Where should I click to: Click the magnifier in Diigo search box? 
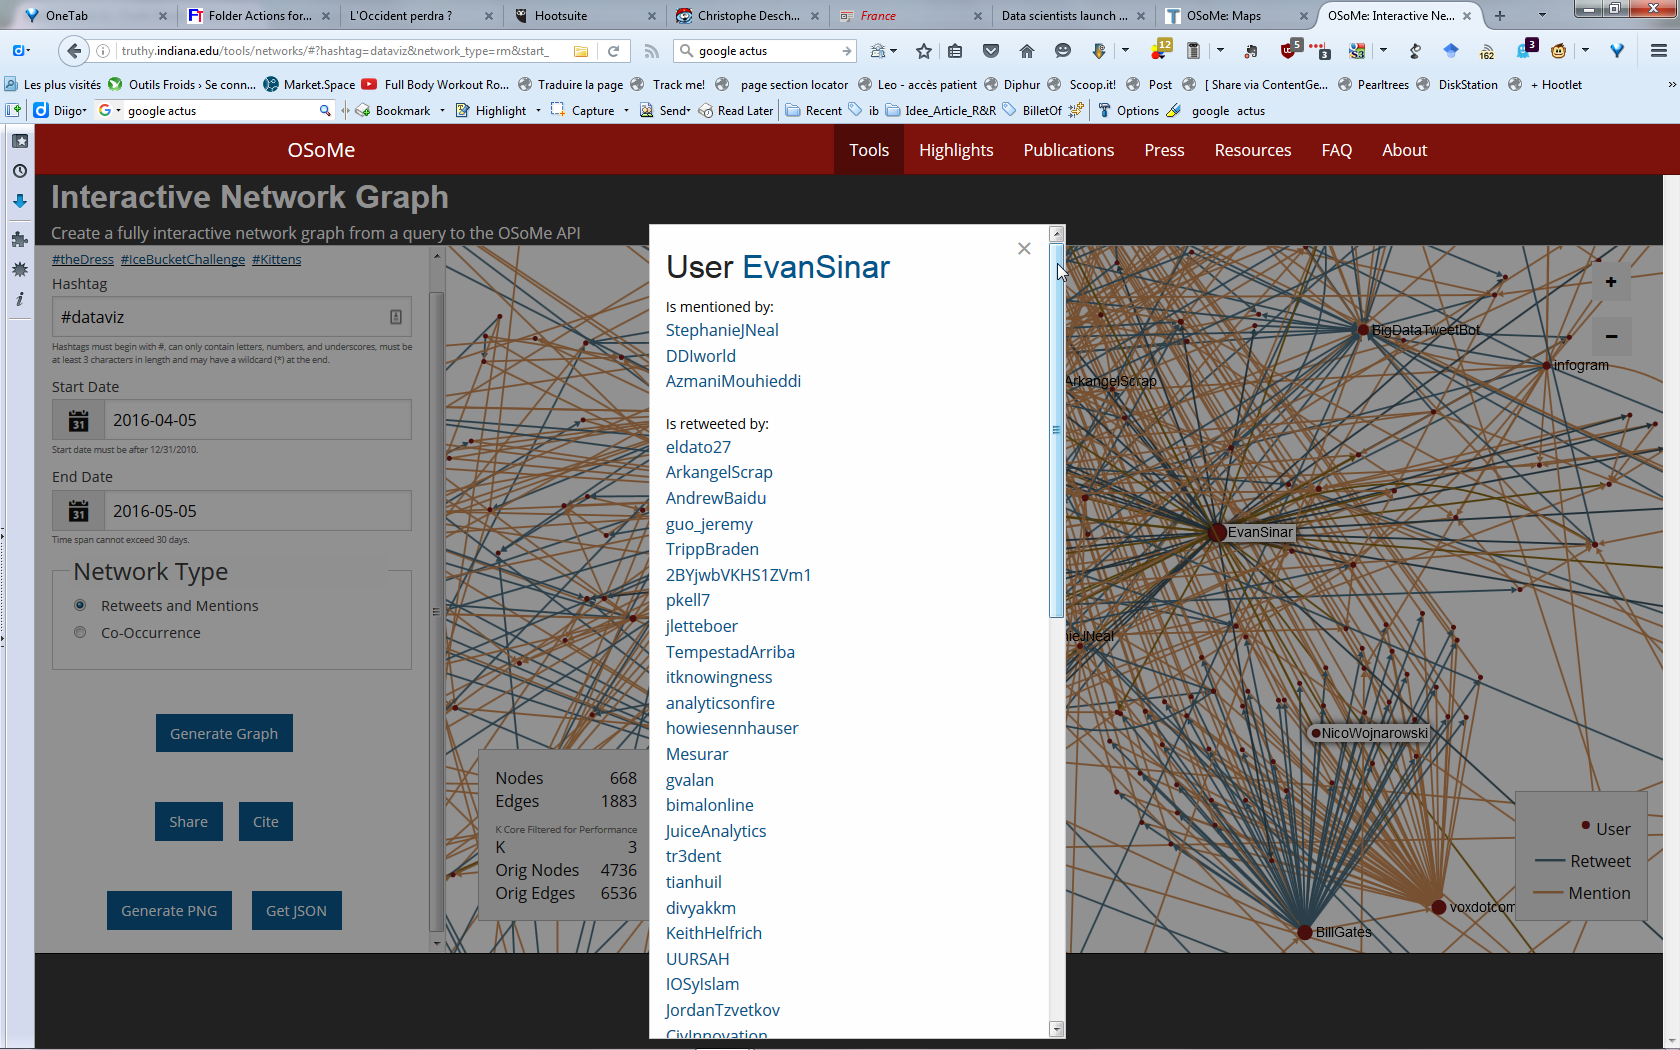click(x=325, y=110)
